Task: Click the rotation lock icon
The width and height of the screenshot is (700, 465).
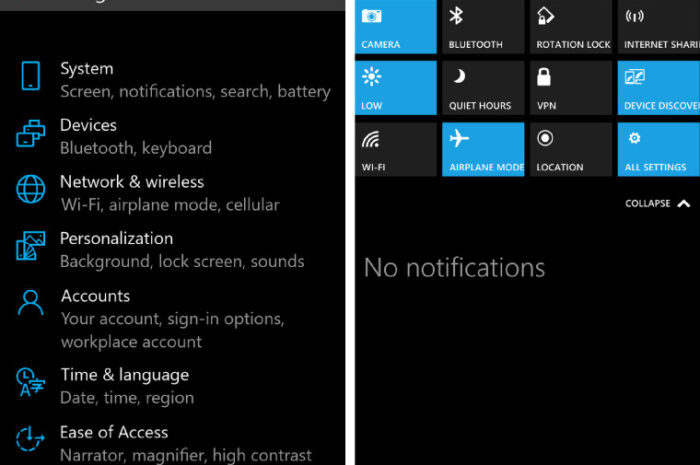Action: [545, 16]
